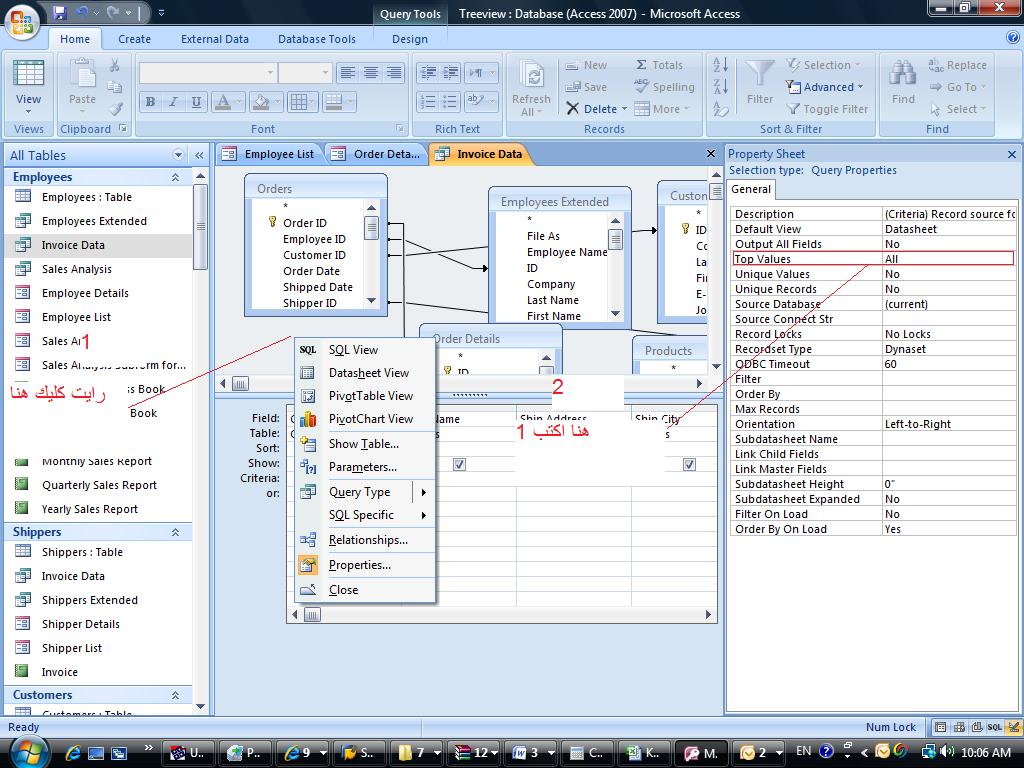
Task: Open the Create ribbon tab
Action: [x=135, y=39]
